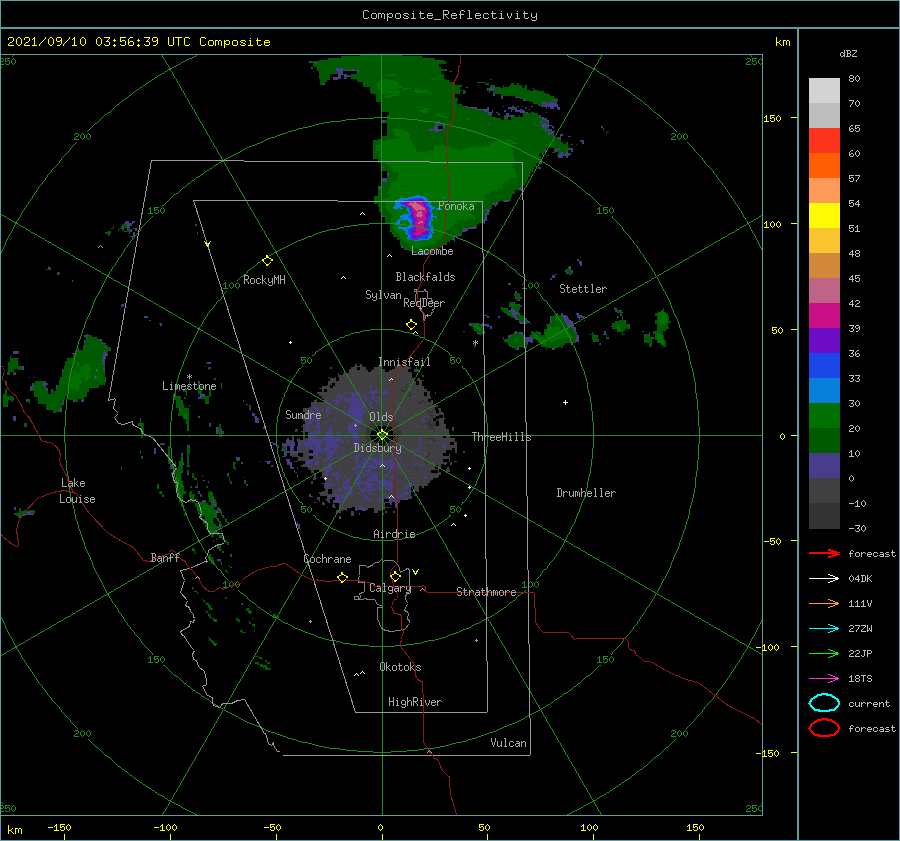This screenshot has width=900, height=841.
Task: Click the Composite_Reflectivity title text
Action: [x=450, y=15]
